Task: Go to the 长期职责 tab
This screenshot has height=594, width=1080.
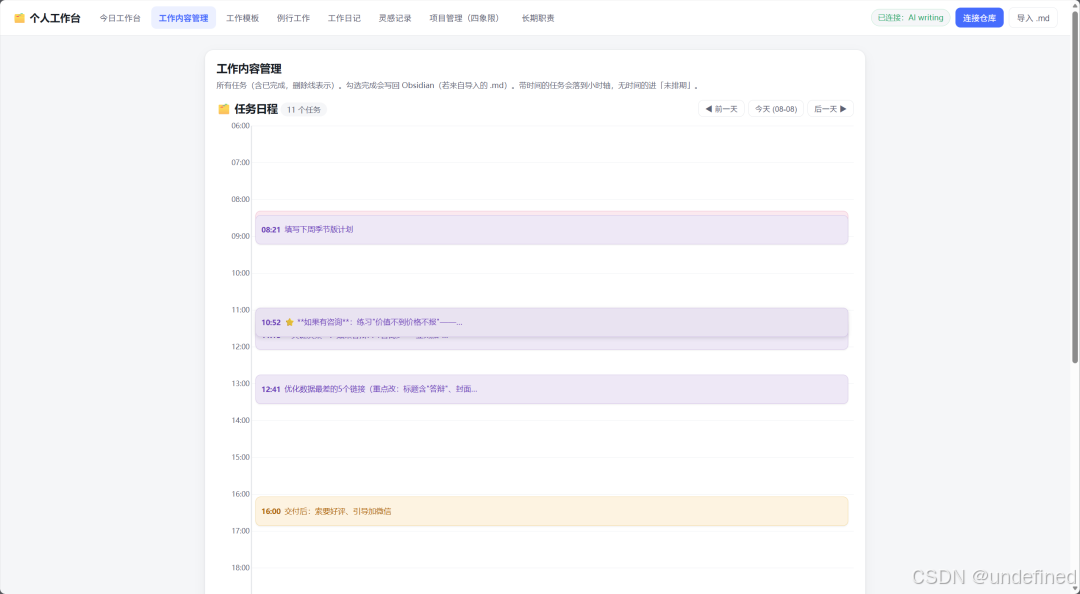Action: click(x=538, y=18)
